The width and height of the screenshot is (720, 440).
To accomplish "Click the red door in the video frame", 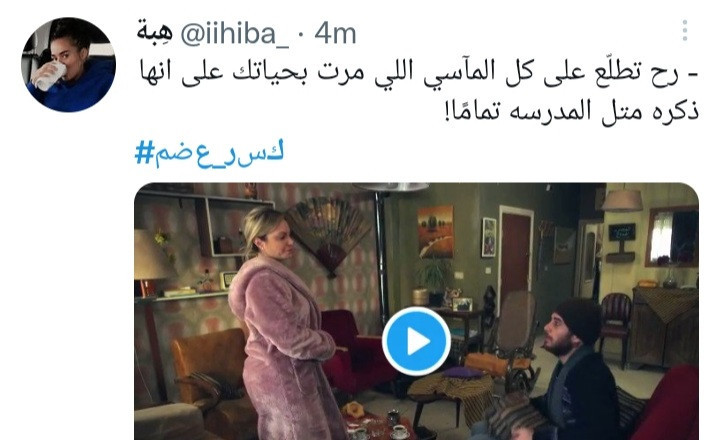I will [x=516, y=257].
